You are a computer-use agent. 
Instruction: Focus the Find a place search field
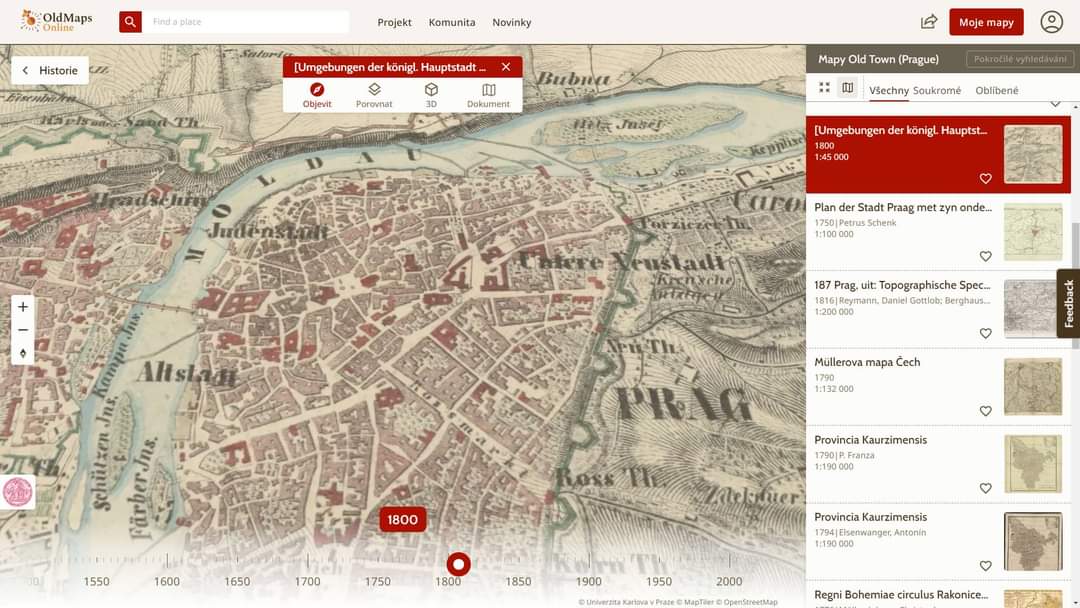[245, 22]
